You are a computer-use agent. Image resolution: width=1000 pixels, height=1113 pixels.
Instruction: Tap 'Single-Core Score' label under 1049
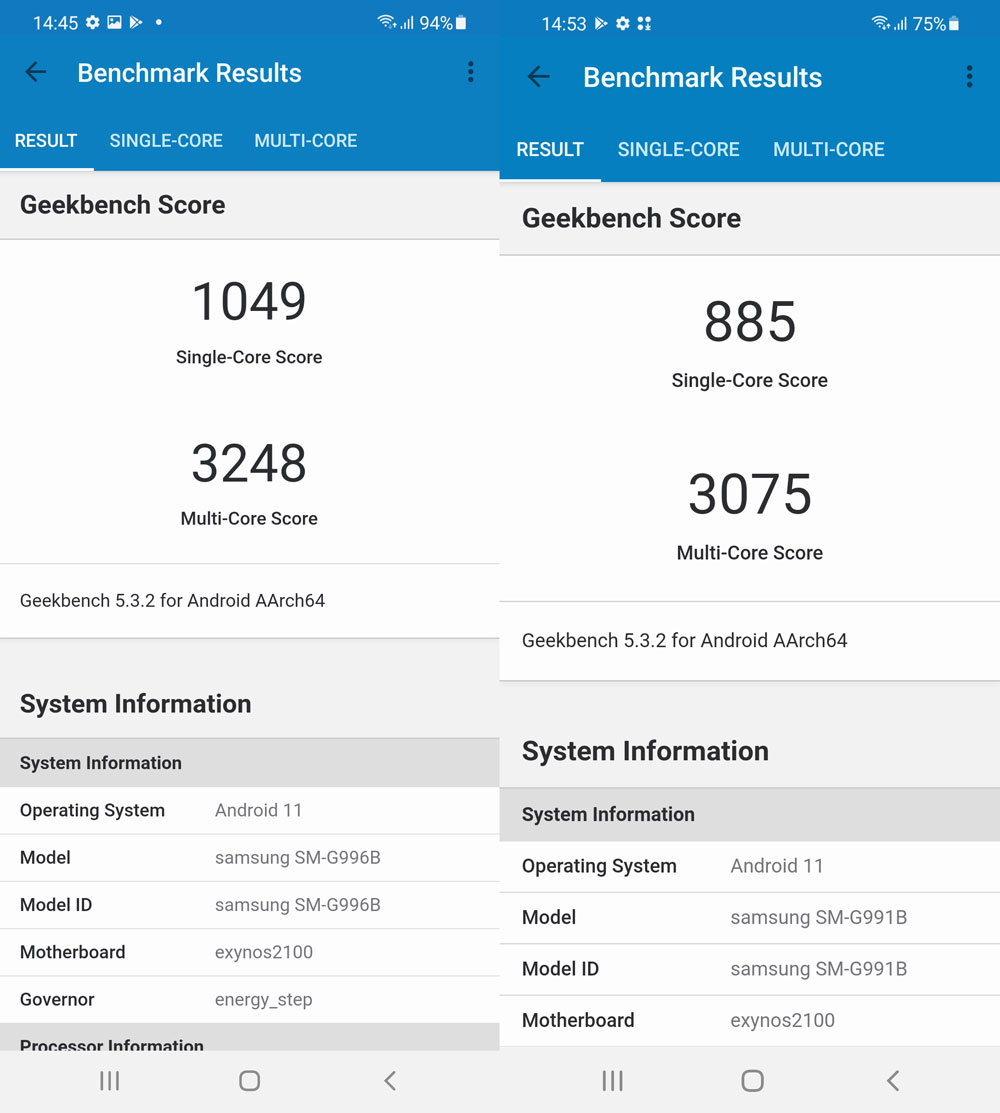[x=249, y=357]
